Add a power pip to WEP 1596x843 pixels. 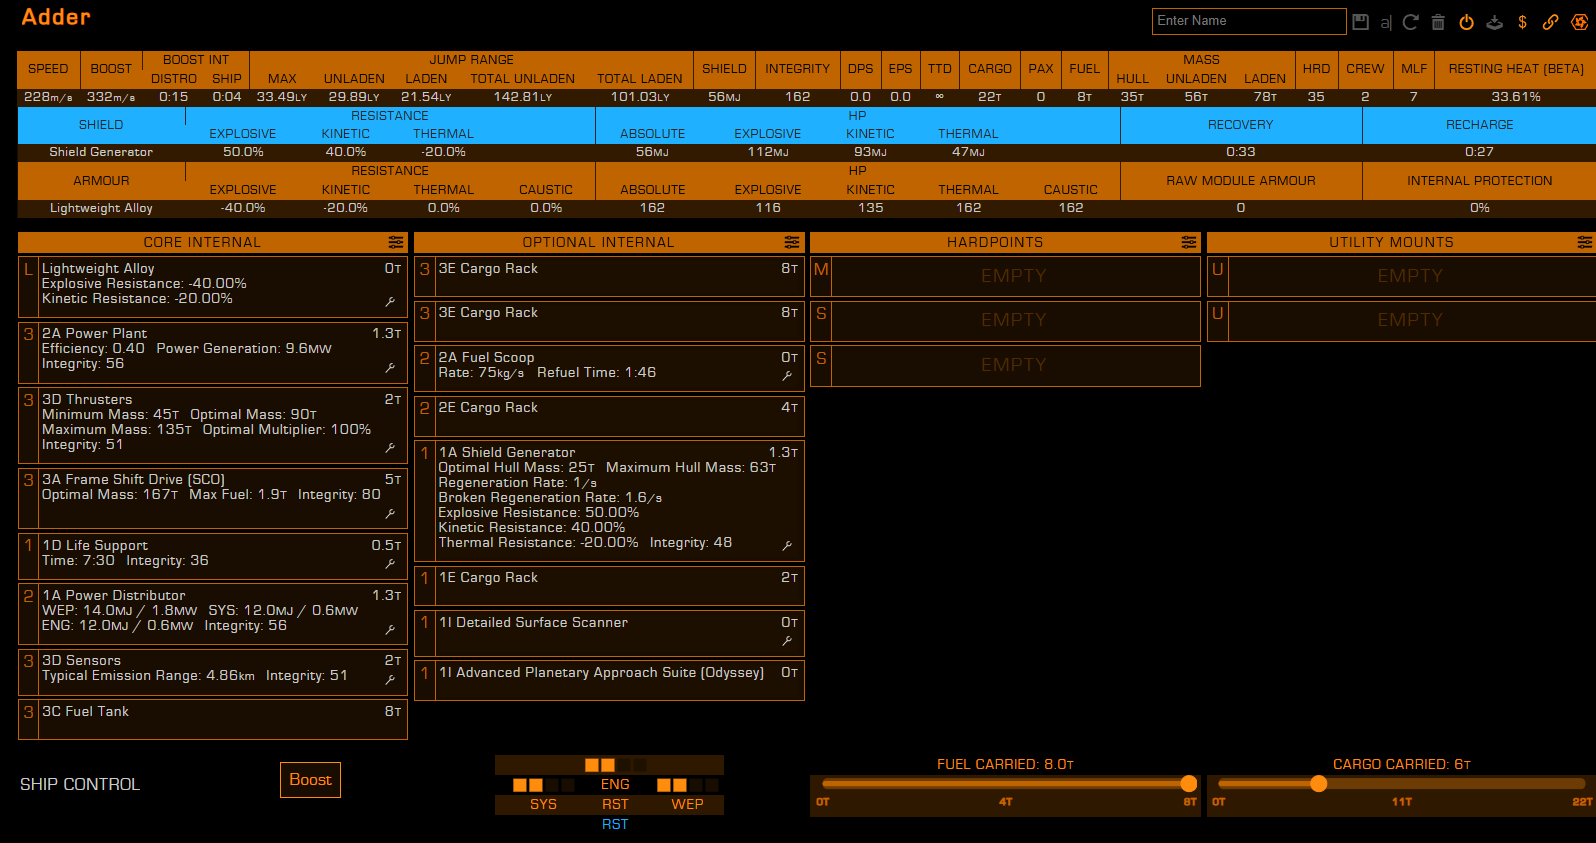pyautogui.click(x=687, y=804)
